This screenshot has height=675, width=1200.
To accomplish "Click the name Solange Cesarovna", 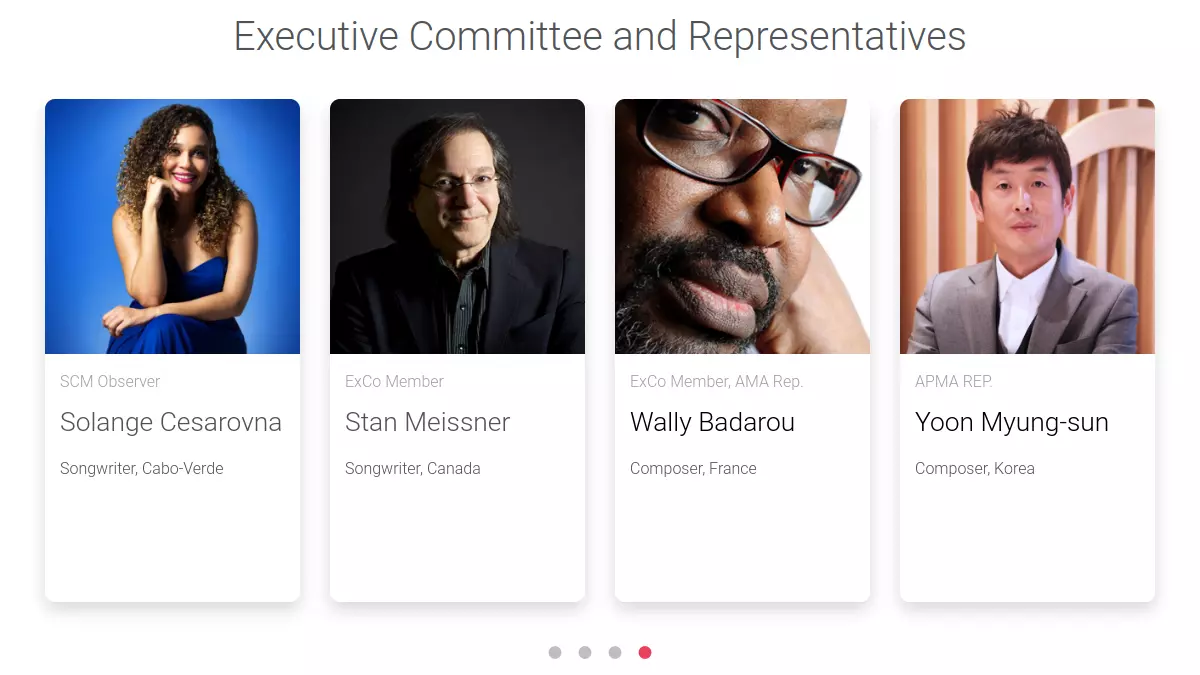I will click(x=171, y=422).
